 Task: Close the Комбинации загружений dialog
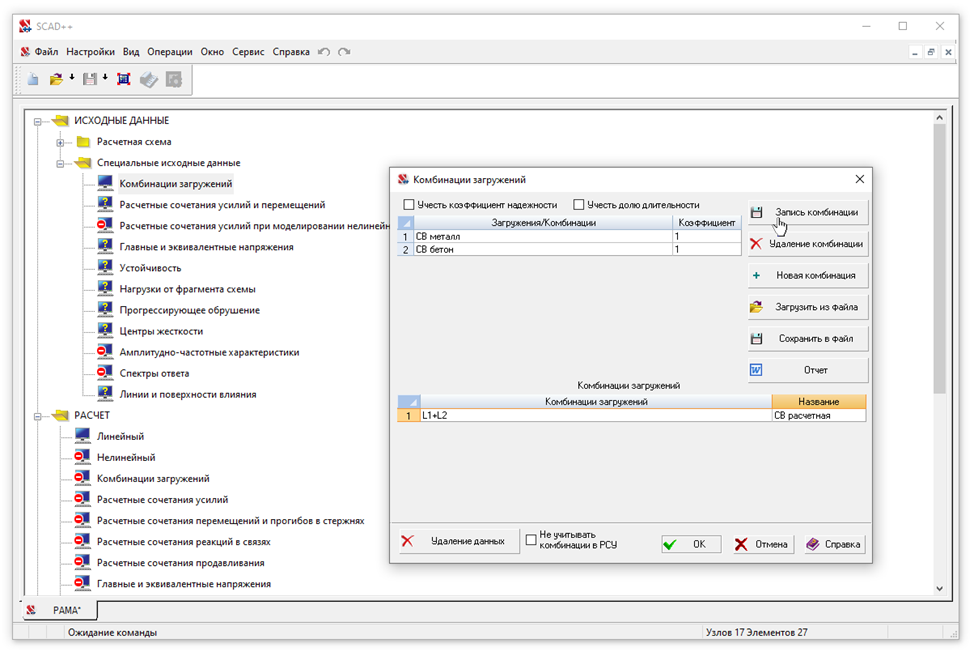coord(859,179)
